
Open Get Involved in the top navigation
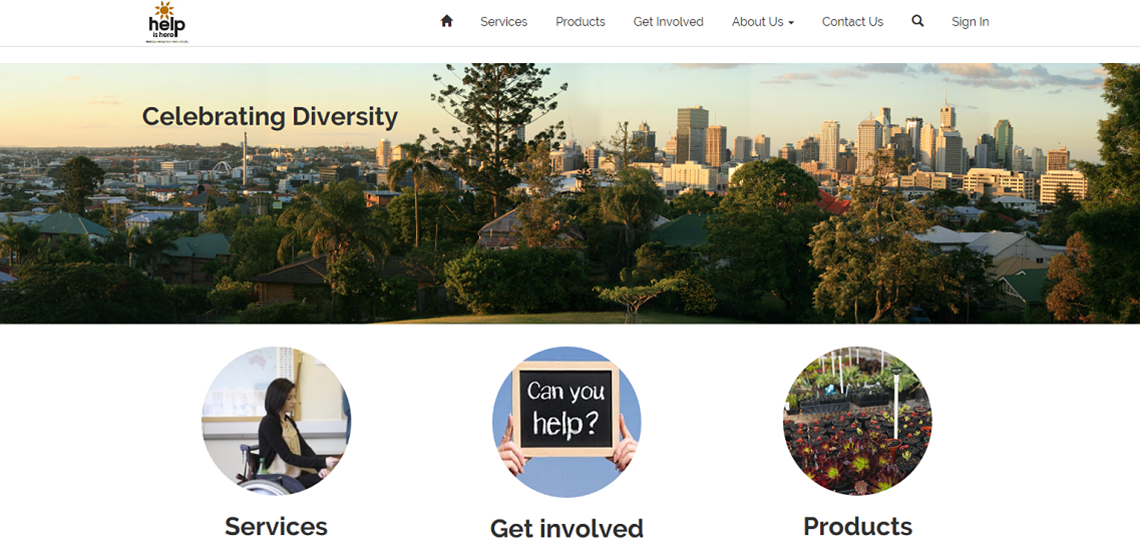tap(668, 21)
